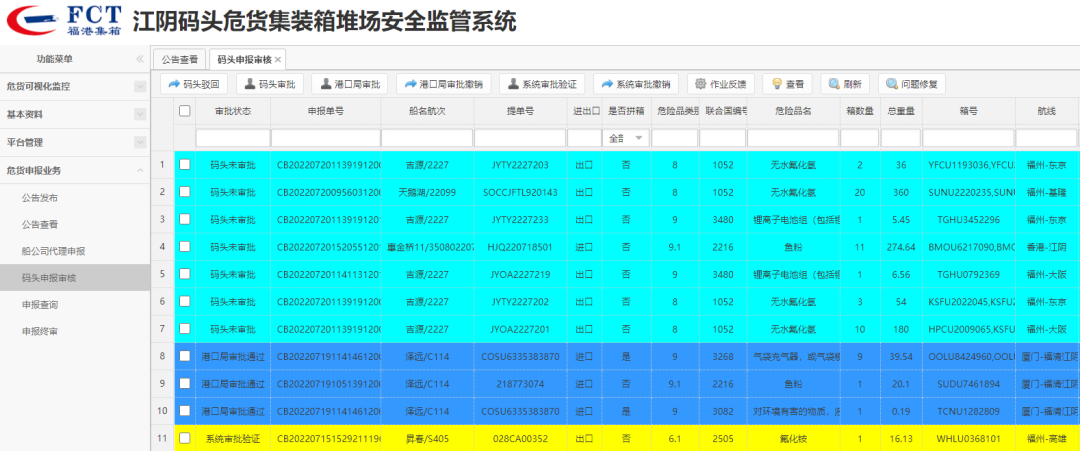
Task: Collapse the 功能菜单 sidebar using double-arrow icon
Action: (x=140, y=59)
